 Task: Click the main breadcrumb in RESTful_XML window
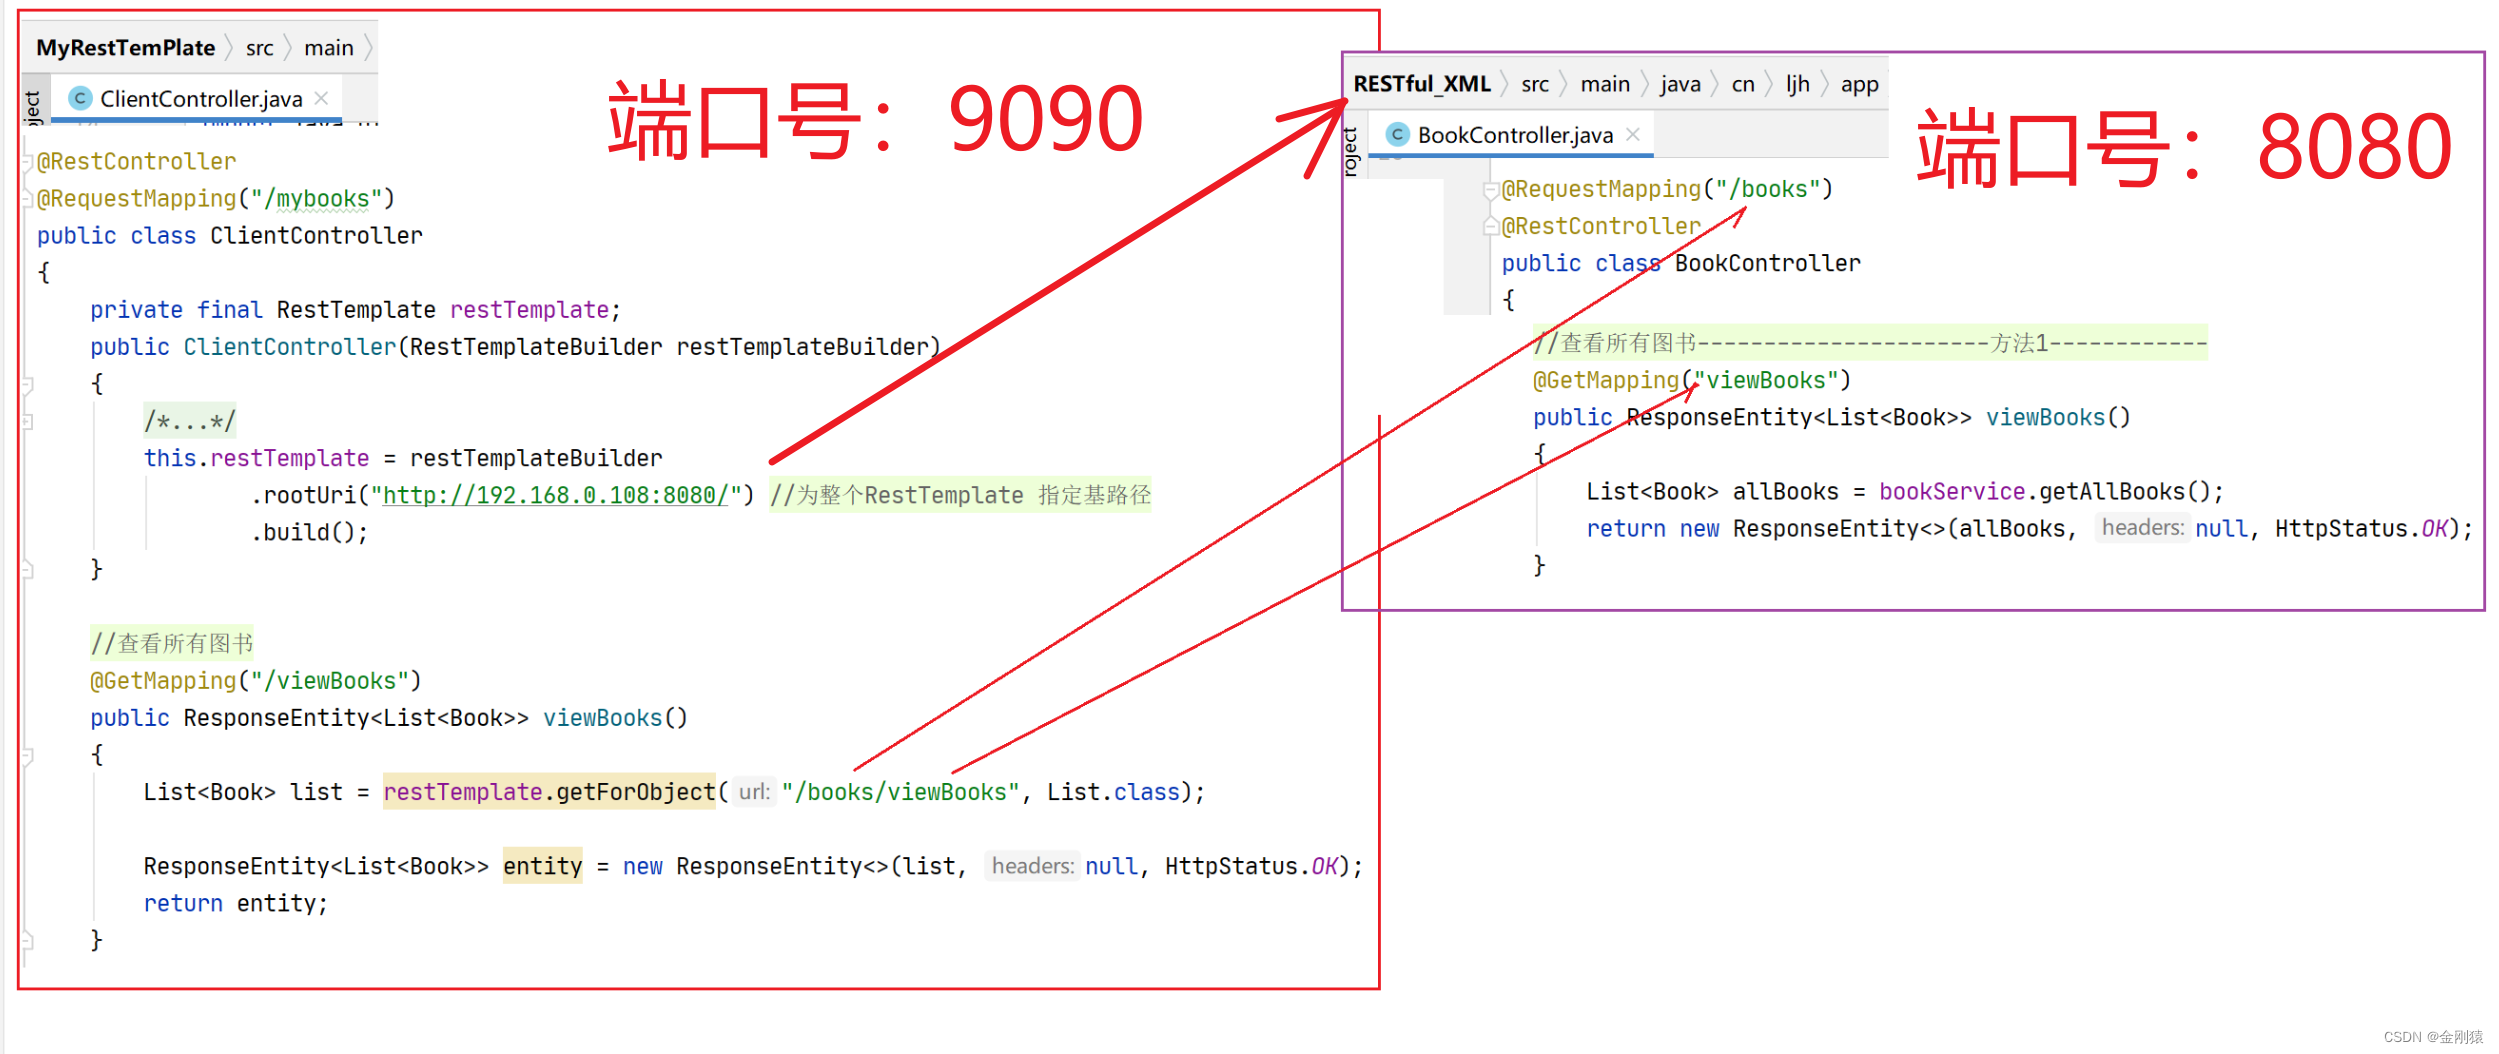pos(1605,84)
